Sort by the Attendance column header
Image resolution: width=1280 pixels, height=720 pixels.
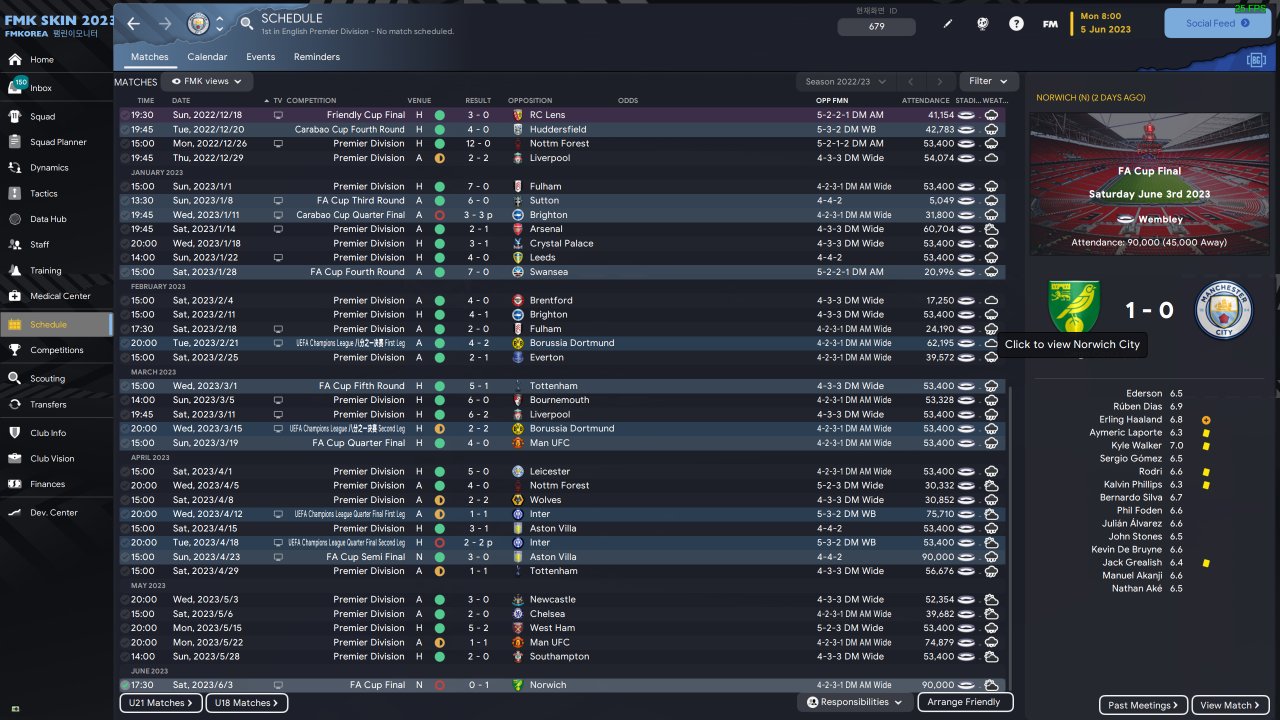coord(925,101)
